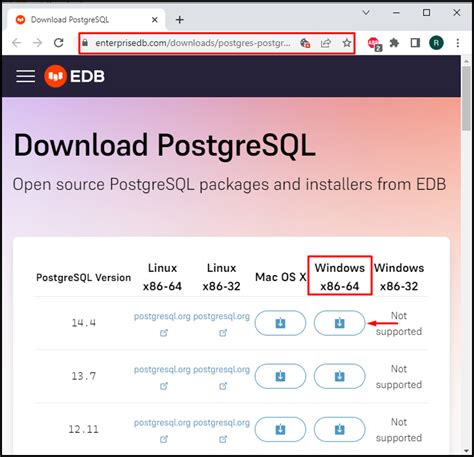Click the Windows x86-32 column header
474x457 pixels.
coord(399,277)
